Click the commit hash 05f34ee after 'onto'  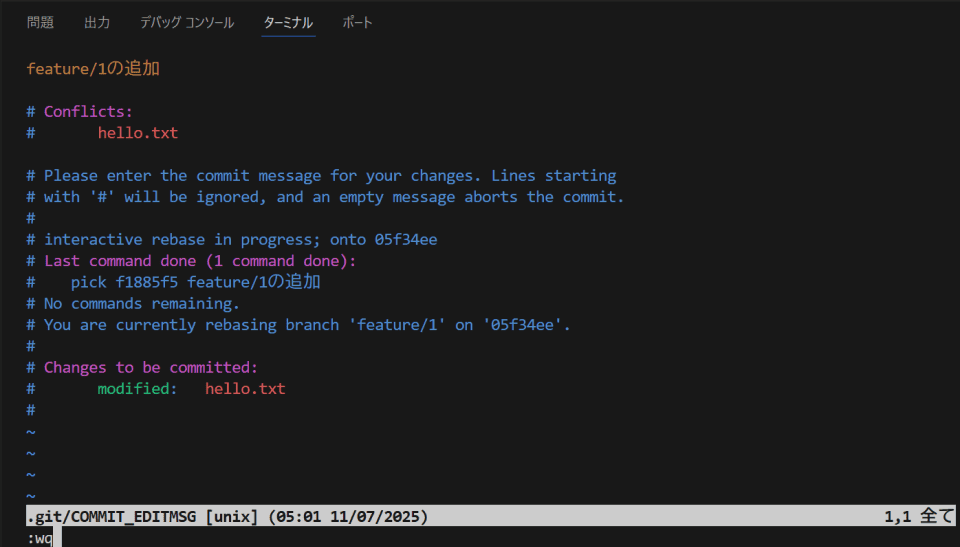(x=406, y=240)
